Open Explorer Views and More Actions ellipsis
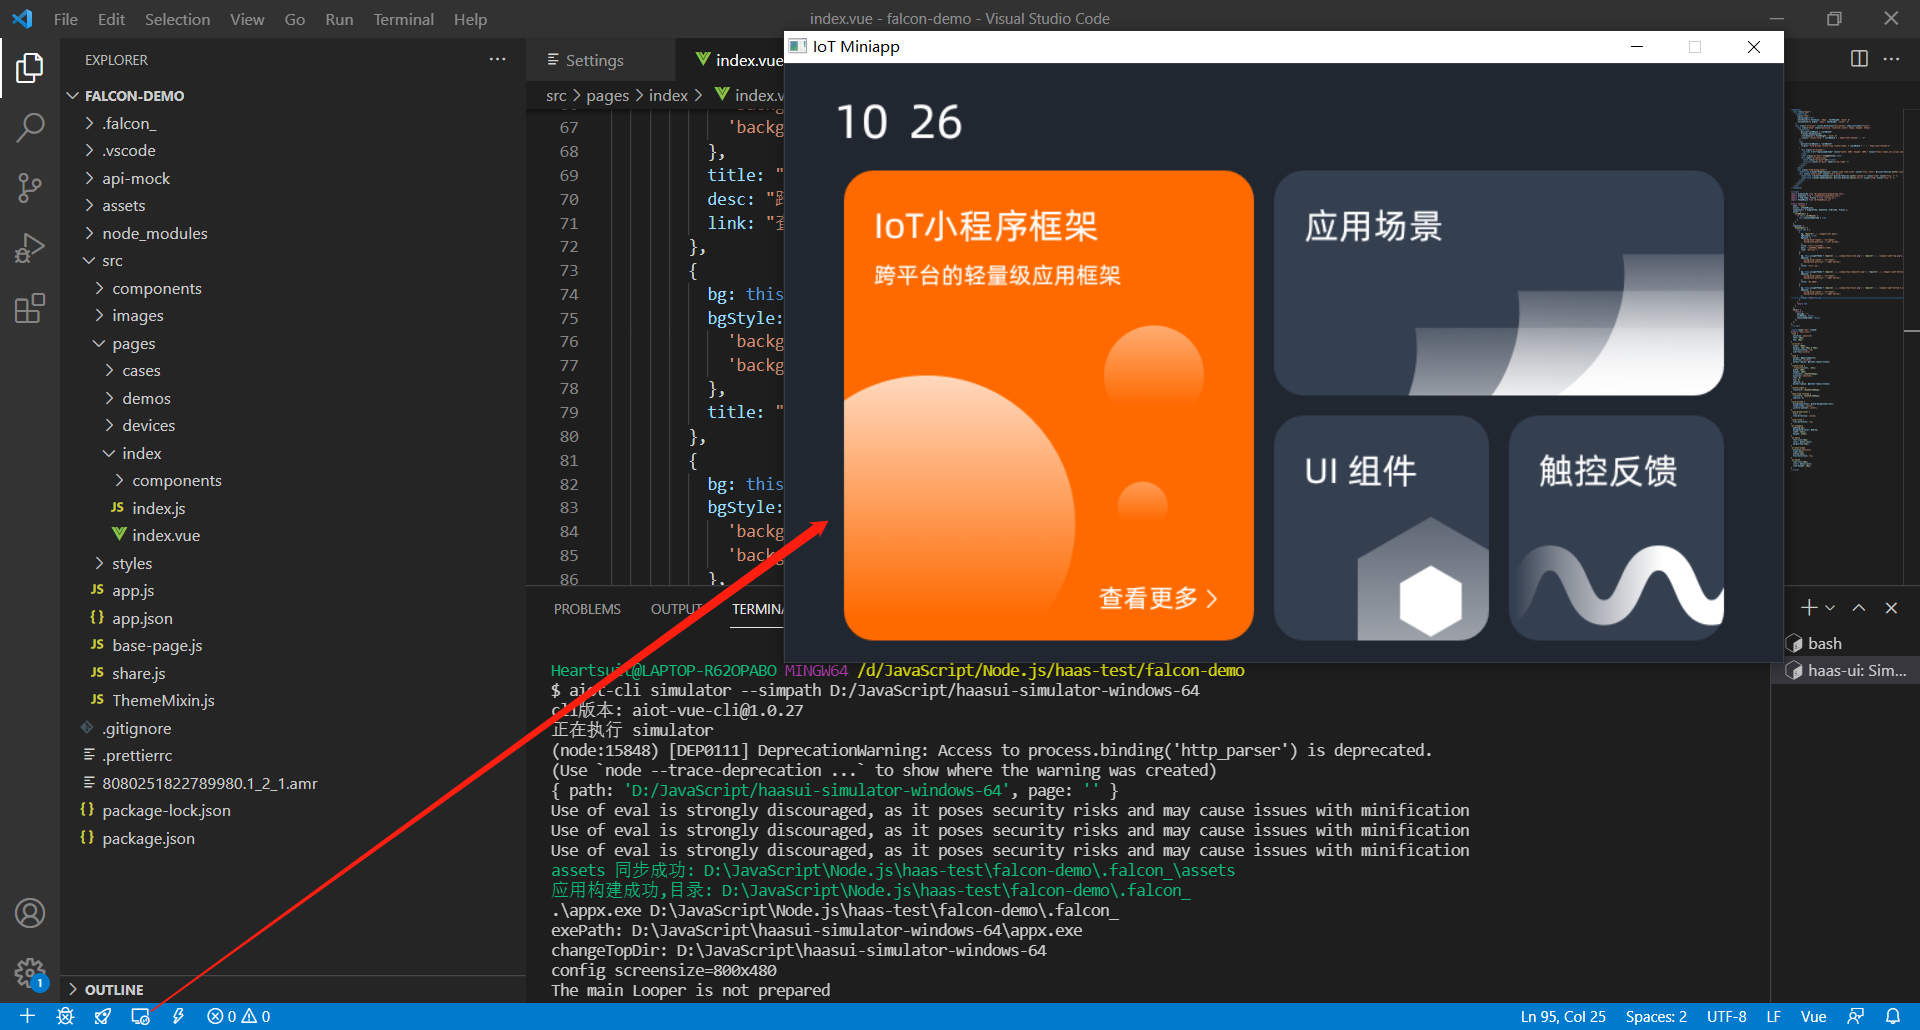 click(x=497, y=59)
